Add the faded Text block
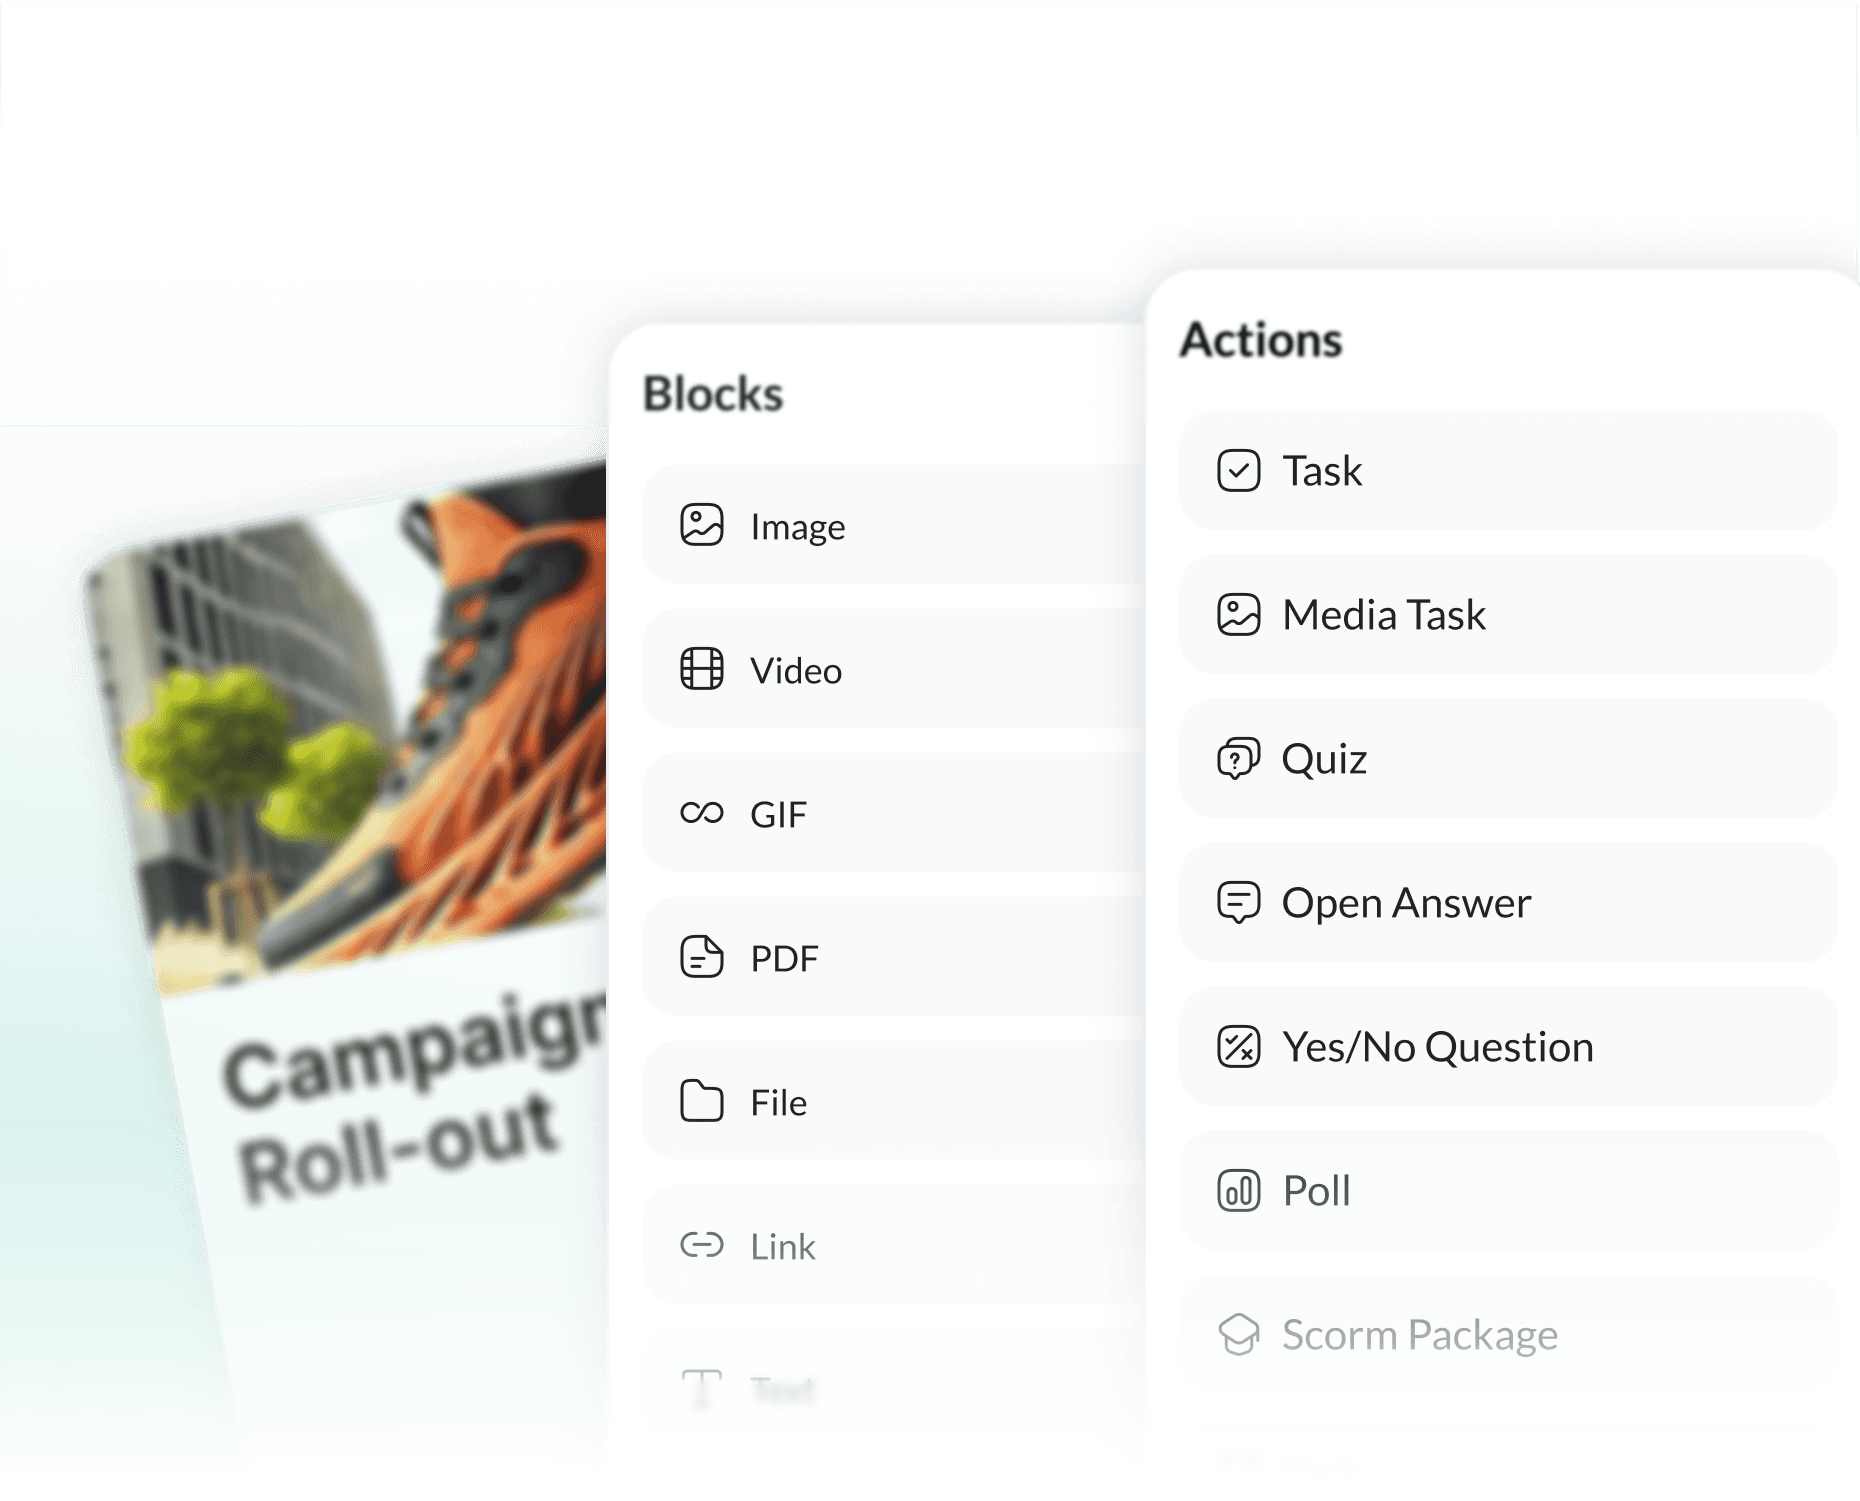This screenshot has height=1501, width=1860. point(894,1389)
